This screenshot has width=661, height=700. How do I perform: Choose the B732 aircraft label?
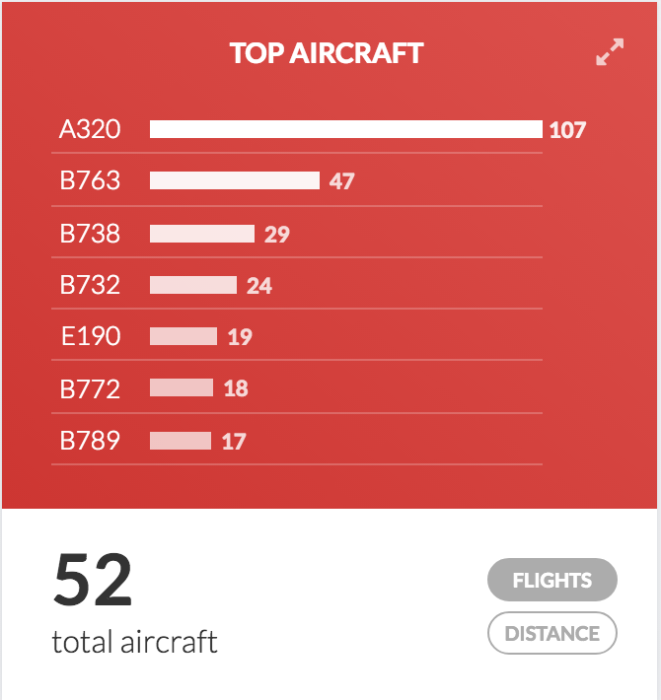coord(90,285)
